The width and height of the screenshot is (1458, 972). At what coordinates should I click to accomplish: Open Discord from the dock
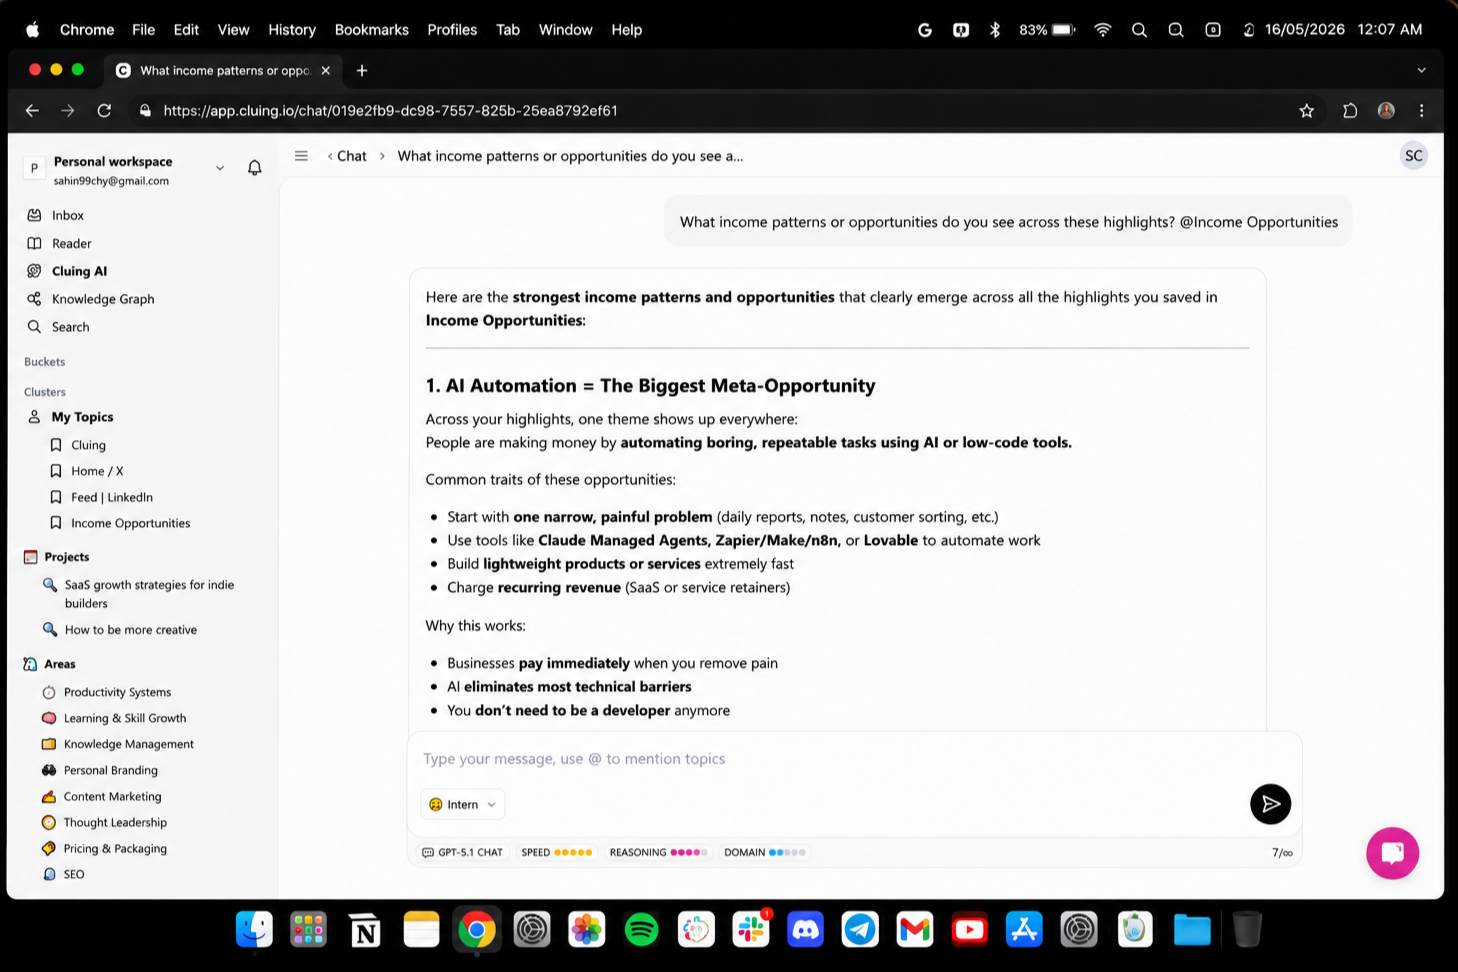(x=805, y=930)
